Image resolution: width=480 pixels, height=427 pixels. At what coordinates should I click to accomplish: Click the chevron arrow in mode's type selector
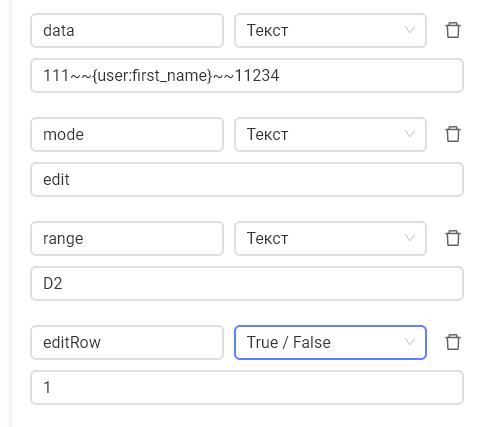[x=410, y=134]
